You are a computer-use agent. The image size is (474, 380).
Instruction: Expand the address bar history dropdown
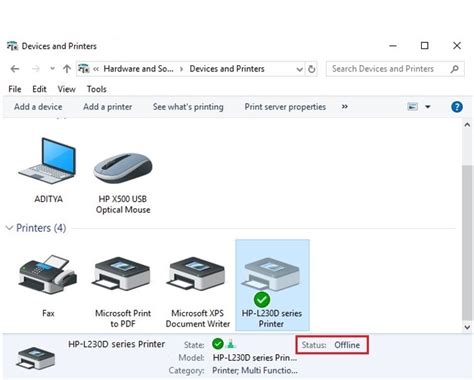[x=299, y=69]
